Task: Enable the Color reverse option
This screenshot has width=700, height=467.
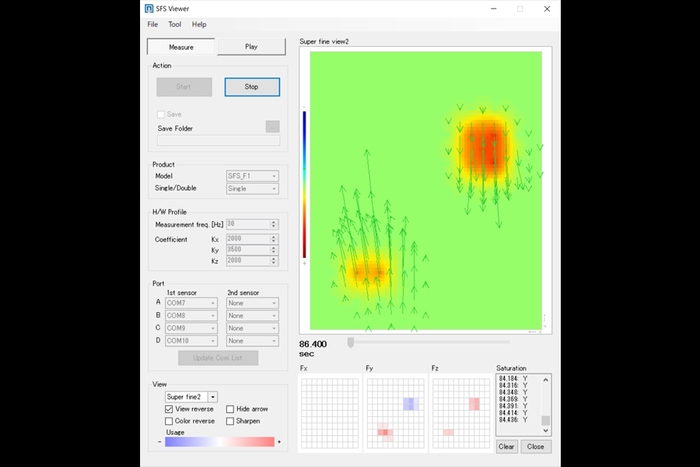Action: (169, 421)
